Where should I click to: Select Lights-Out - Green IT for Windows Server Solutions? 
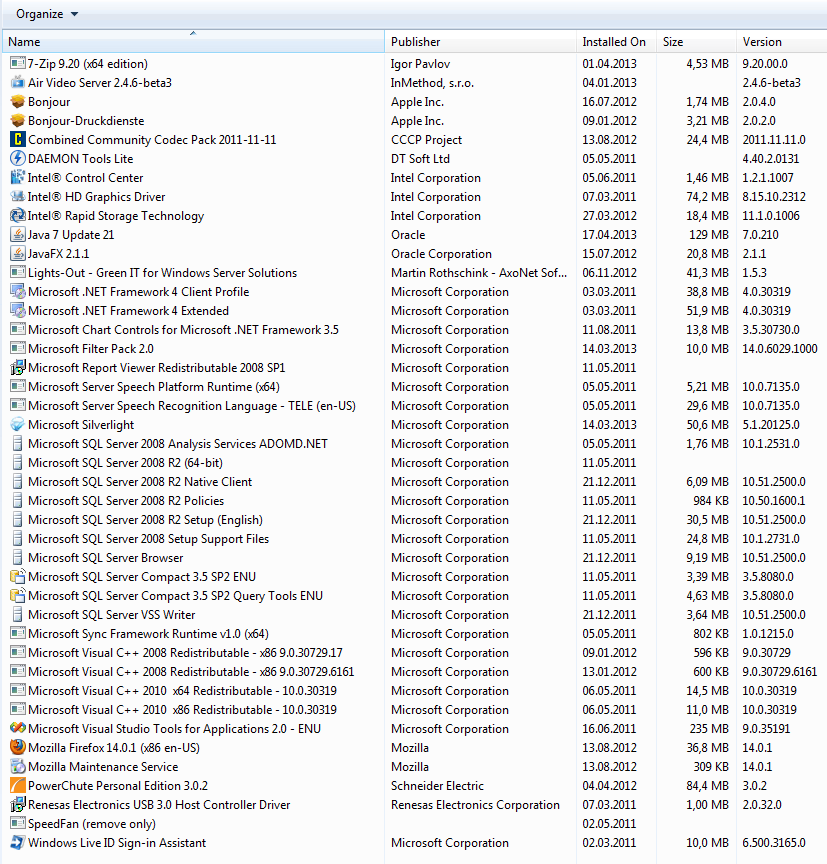163,273
